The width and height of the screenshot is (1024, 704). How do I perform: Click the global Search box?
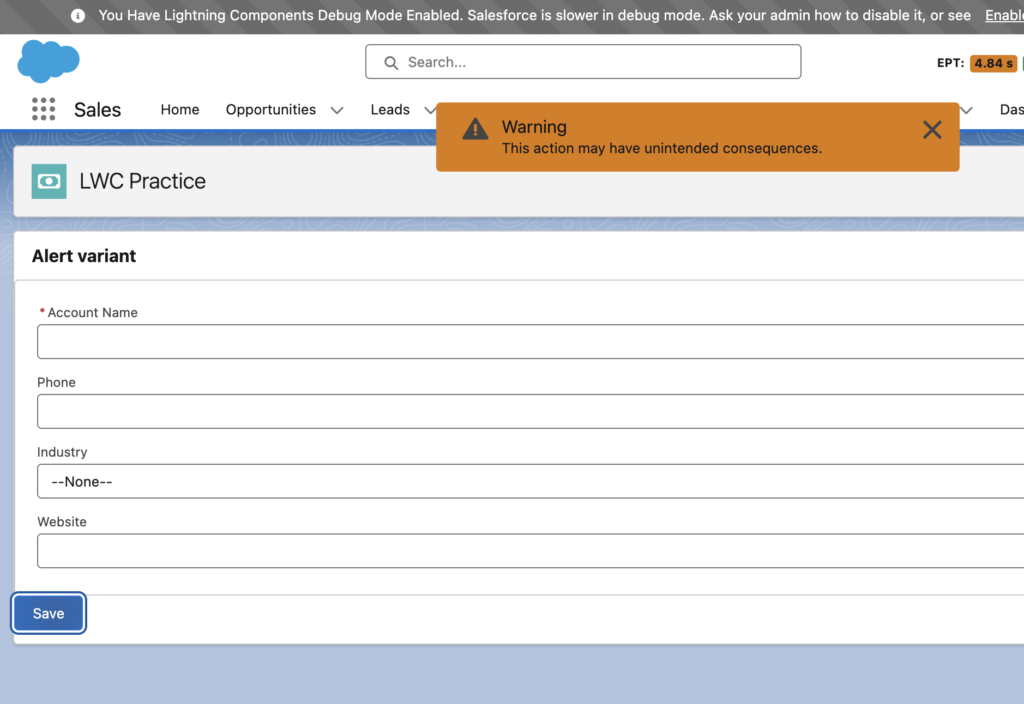(x=583, y=62)
